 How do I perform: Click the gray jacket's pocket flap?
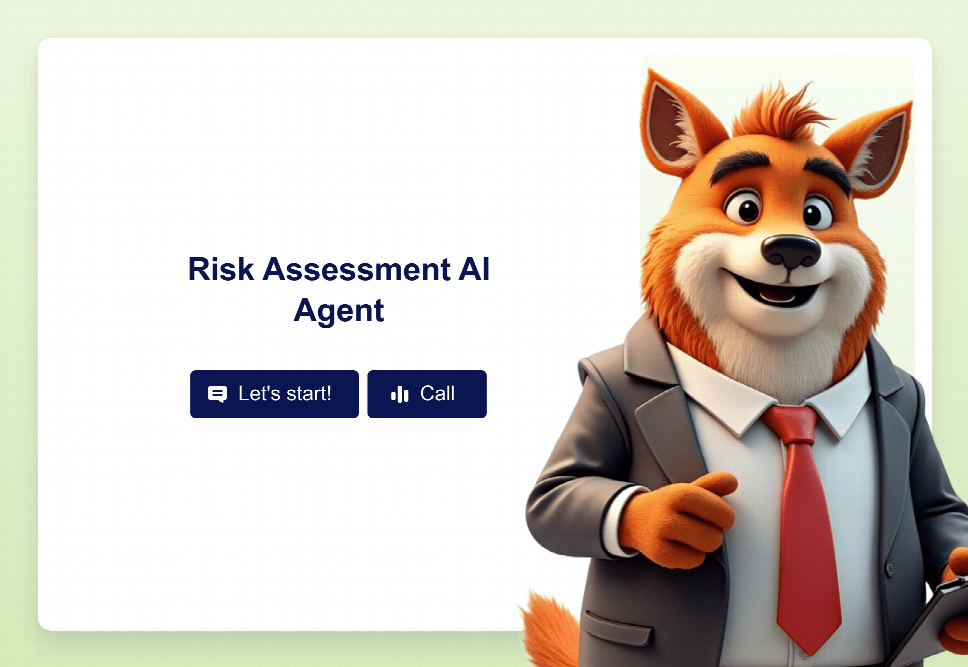pos(617,629)
